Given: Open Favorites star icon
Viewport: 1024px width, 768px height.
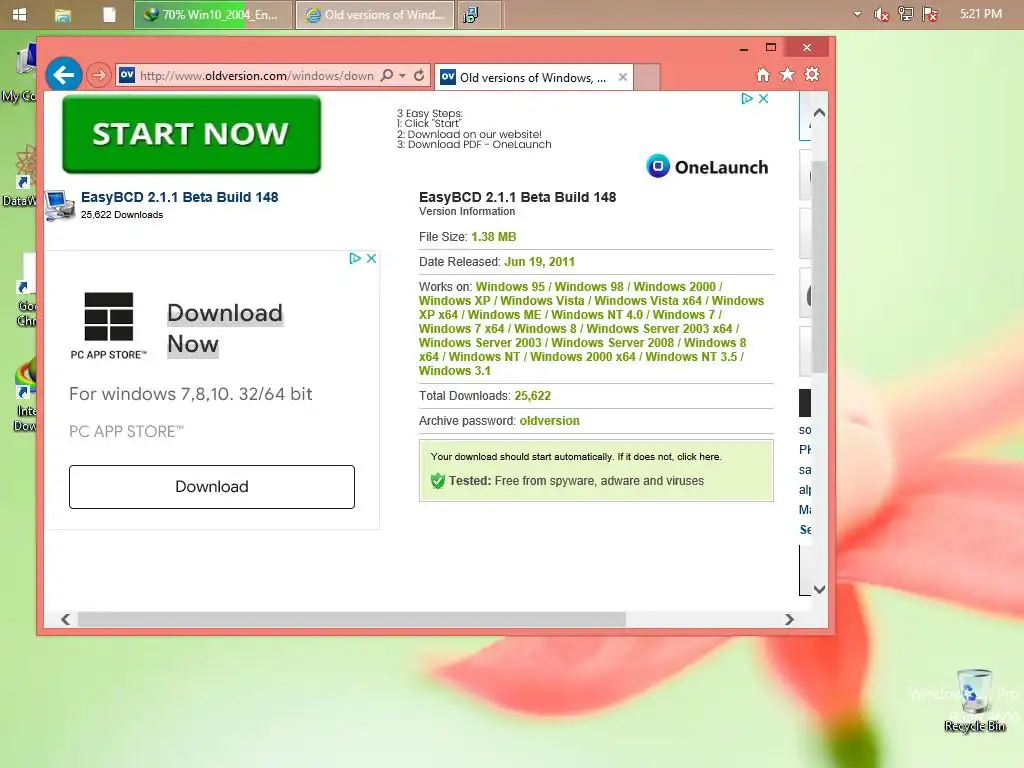Looking at the screenshot, I should (788, 75).
